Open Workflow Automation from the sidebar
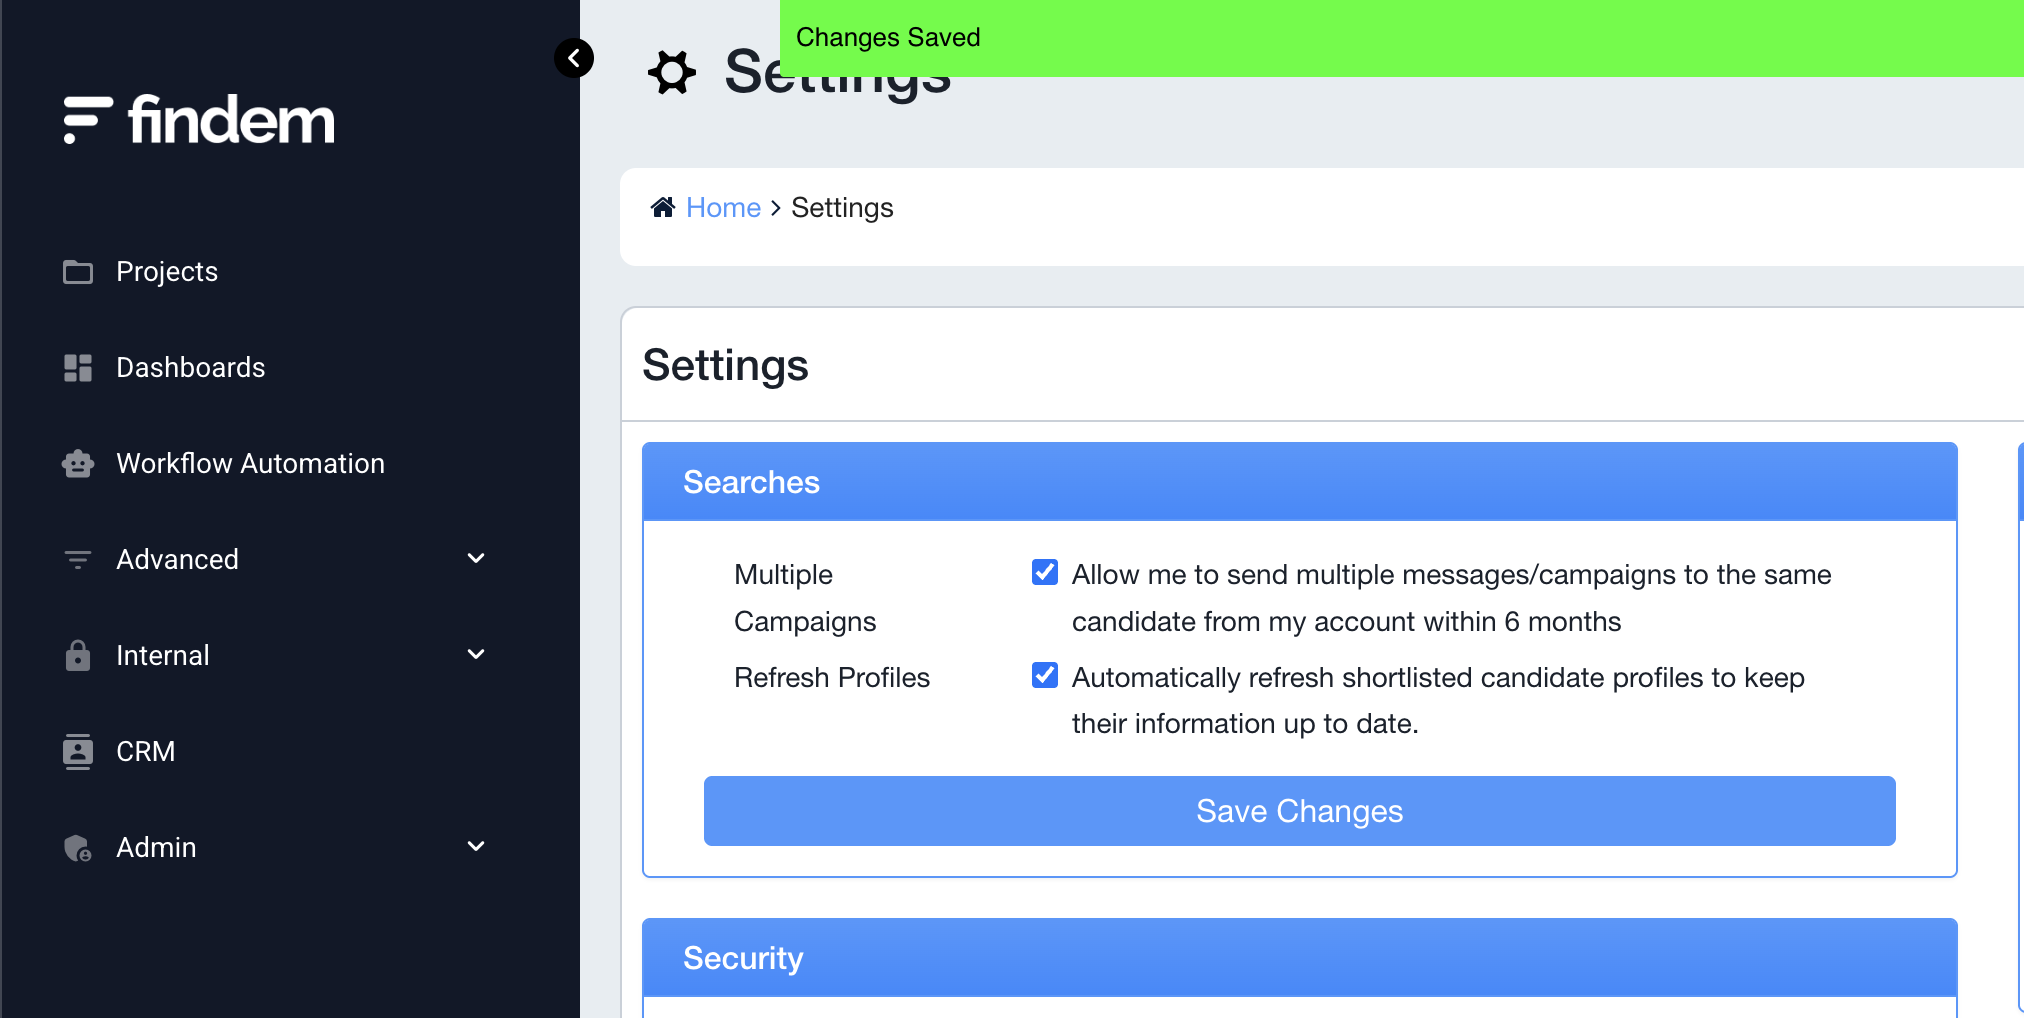Screen dimensions: 2024x1018 pyautogui.click(x=250, y=464)
